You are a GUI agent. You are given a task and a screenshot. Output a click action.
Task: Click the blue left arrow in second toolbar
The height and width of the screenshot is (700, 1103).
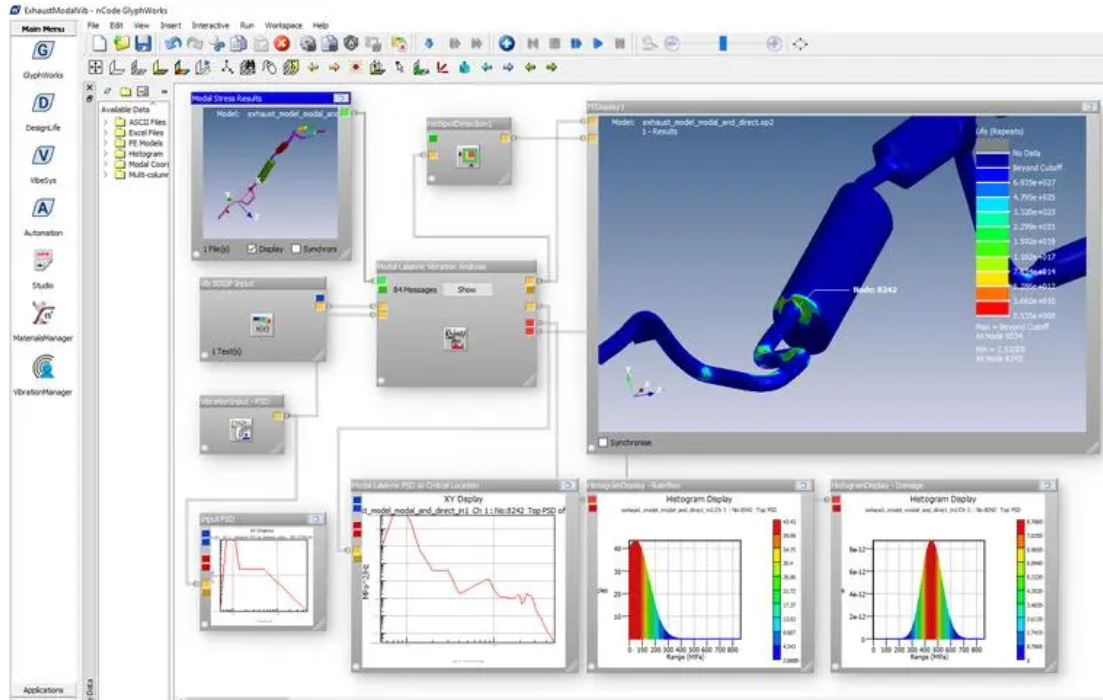coord(487,68)
